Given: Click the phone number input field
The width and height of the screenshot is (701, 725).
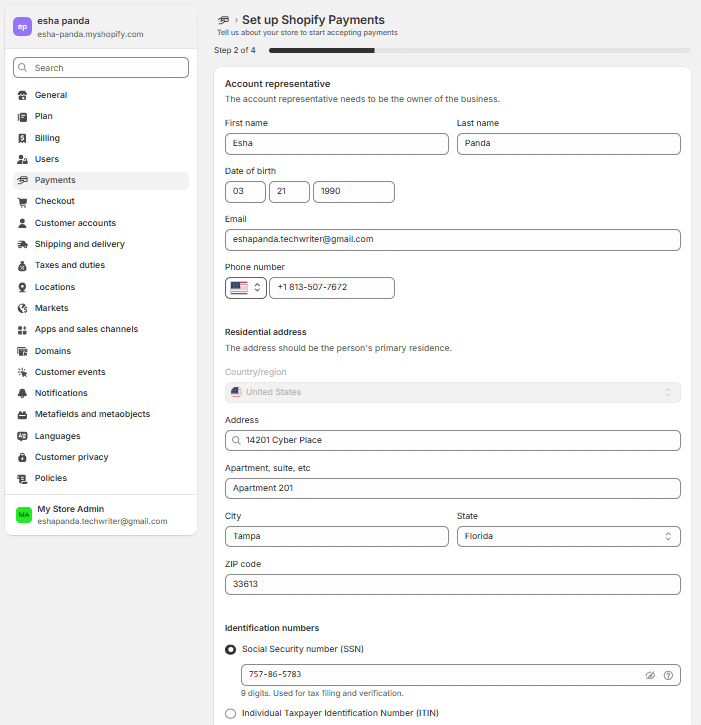Looking at the screenshot, I should coord(332,288).
